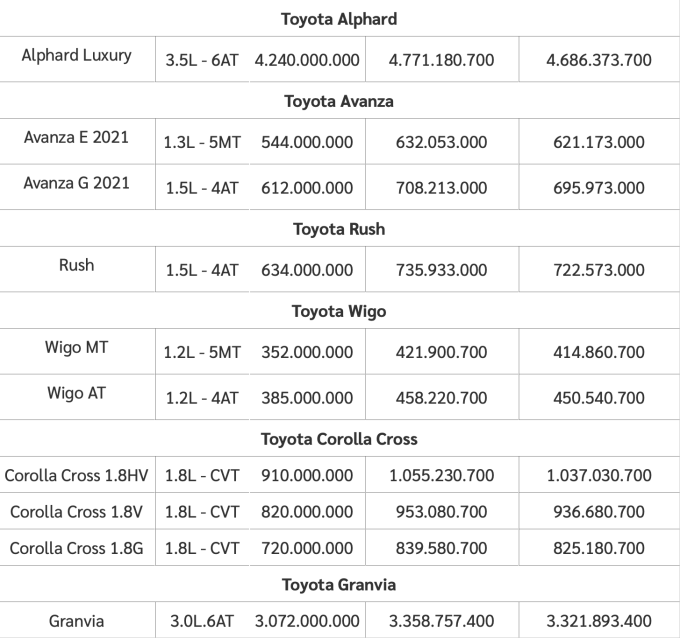This screenshot has width=680, height=638.
Task: Click the Toyota Avanza section header
Action: (x=339, y=101)
